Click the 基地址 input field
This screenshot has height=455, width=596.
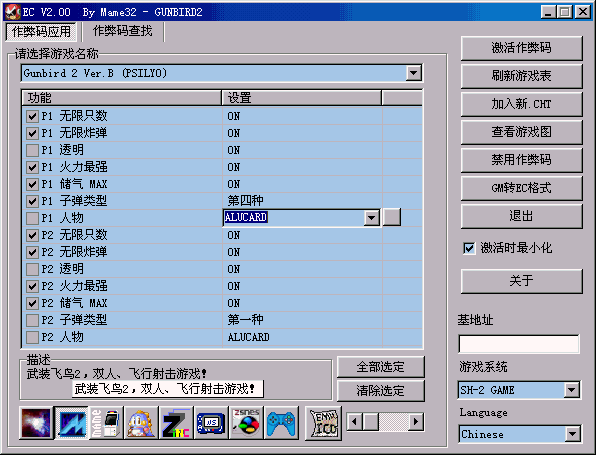(x=519, y=344)
